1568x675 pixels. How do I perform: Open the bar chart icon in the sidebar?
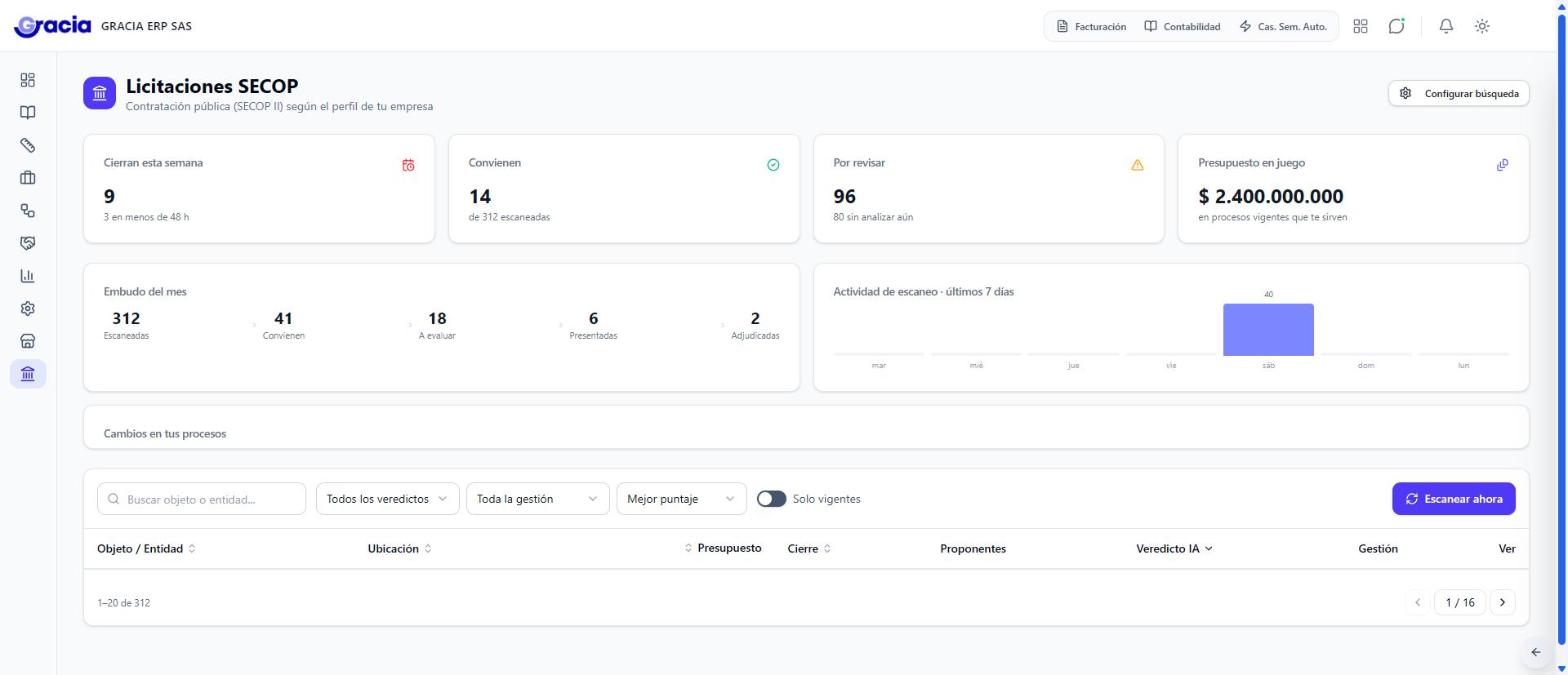[x=28, y=276]
